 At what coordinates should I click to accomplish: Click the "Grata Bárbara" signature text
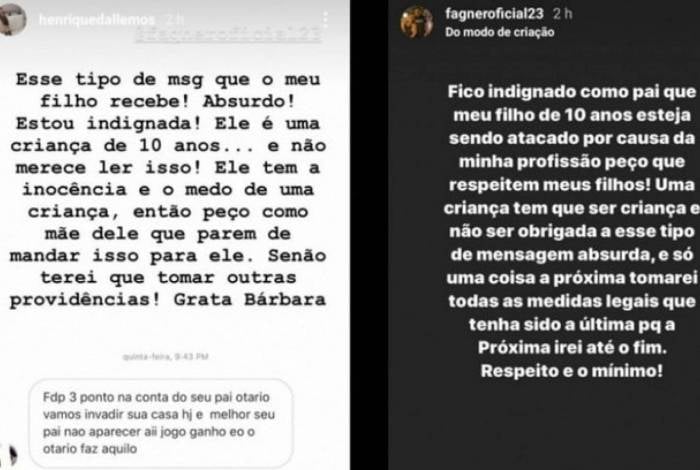(x=250, y=299)
